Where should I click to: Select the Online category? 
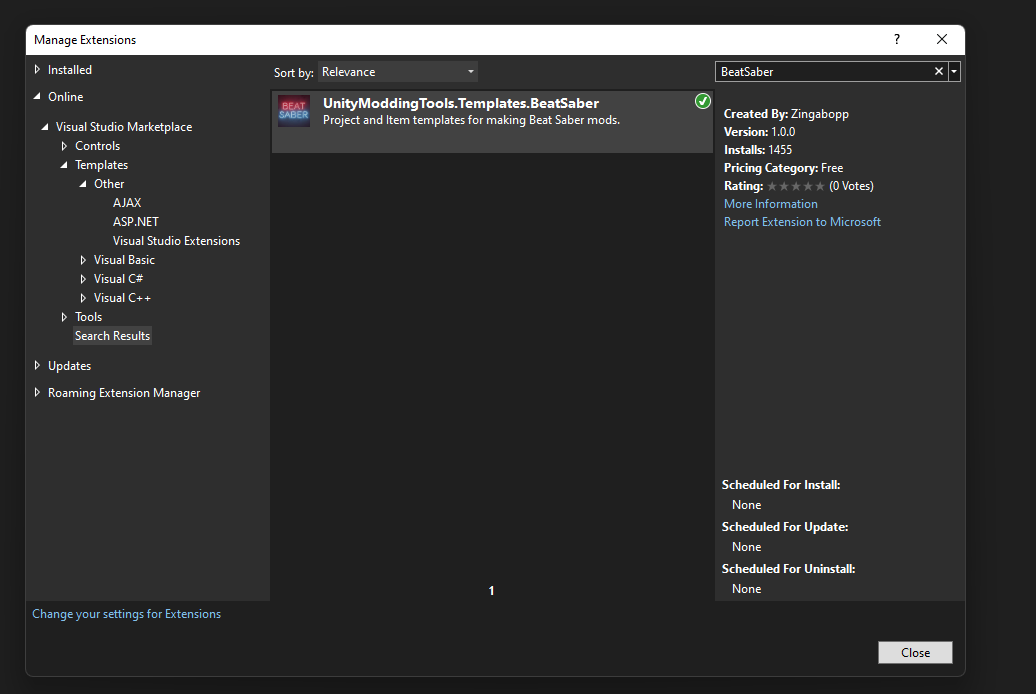coord(65,96)
